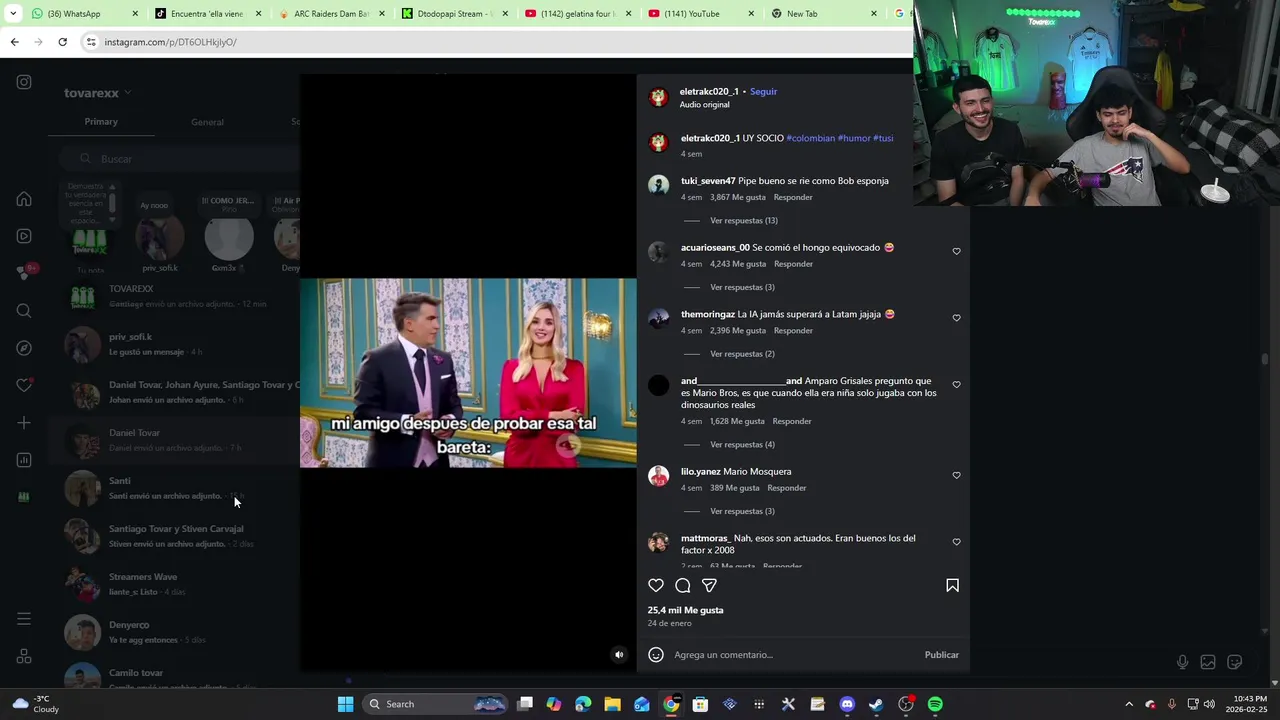The width and height of the screenshot is (1280, 720).
Task: Open the tuki_seven47 profile link
Action: (708, 181)
